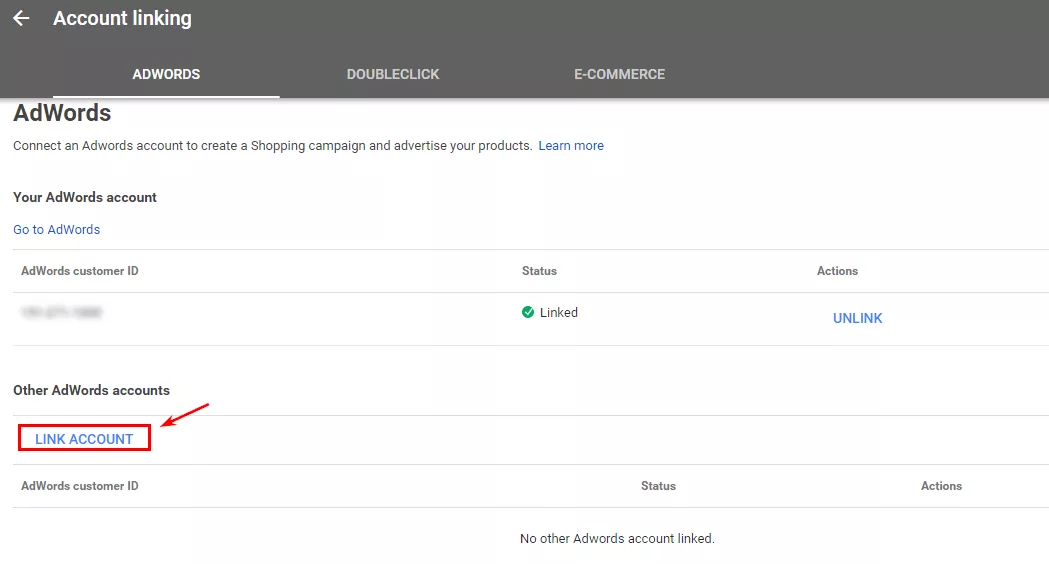Viewport: 1049px width, 564px height.
Task: Click the green Linked status checkmark
Action: [528, 312]
